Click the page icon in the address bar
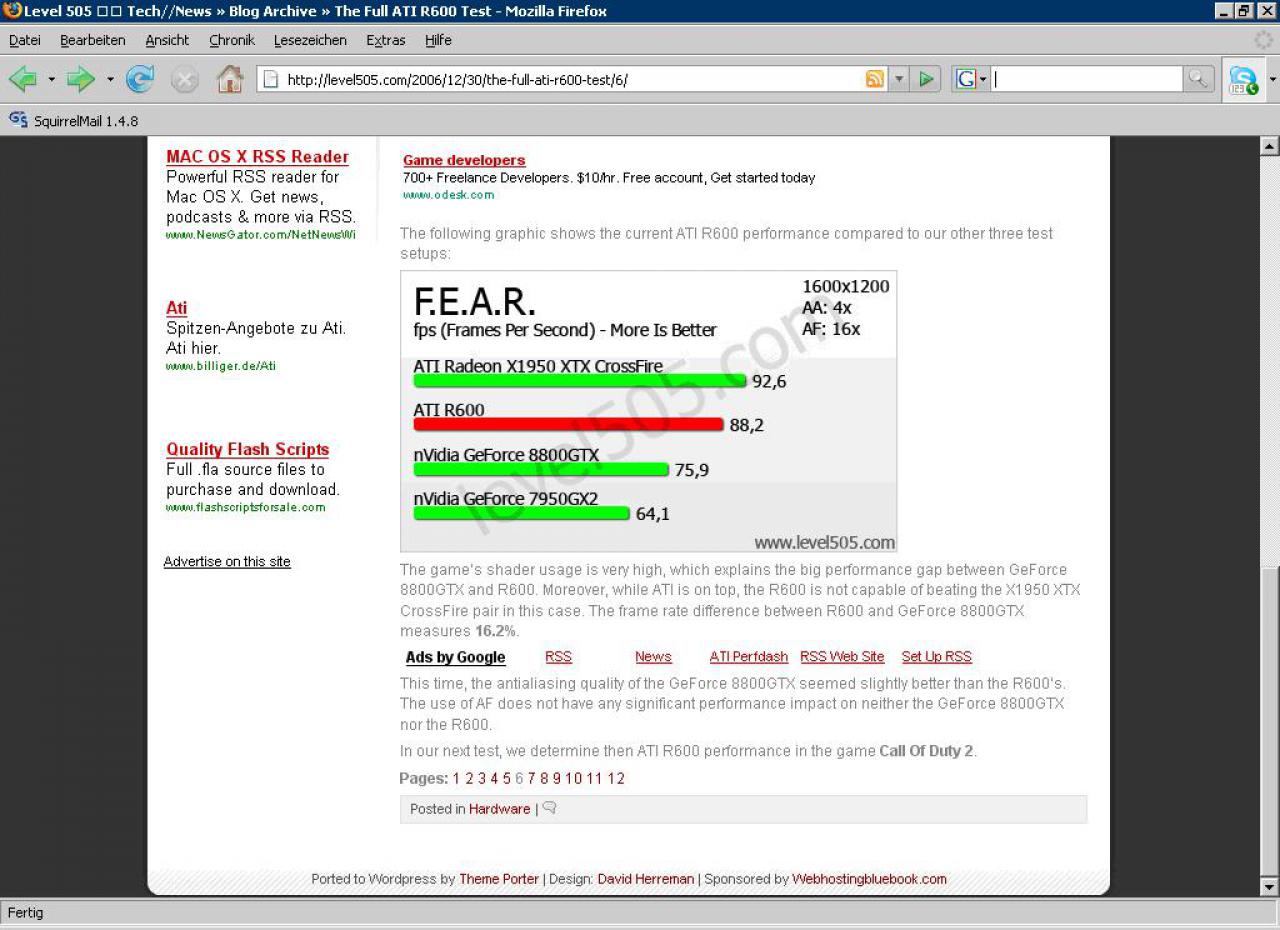This screenshot has width=1280, height=930. (x=271, y=79)
